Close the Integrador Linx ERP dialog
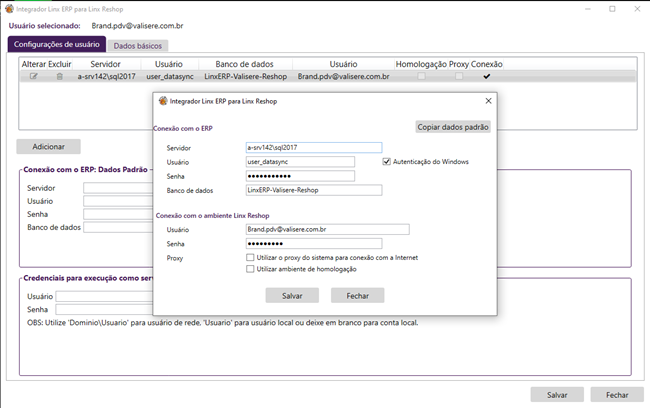The width and height of the screenshot is (650, 408). [488, 101]
